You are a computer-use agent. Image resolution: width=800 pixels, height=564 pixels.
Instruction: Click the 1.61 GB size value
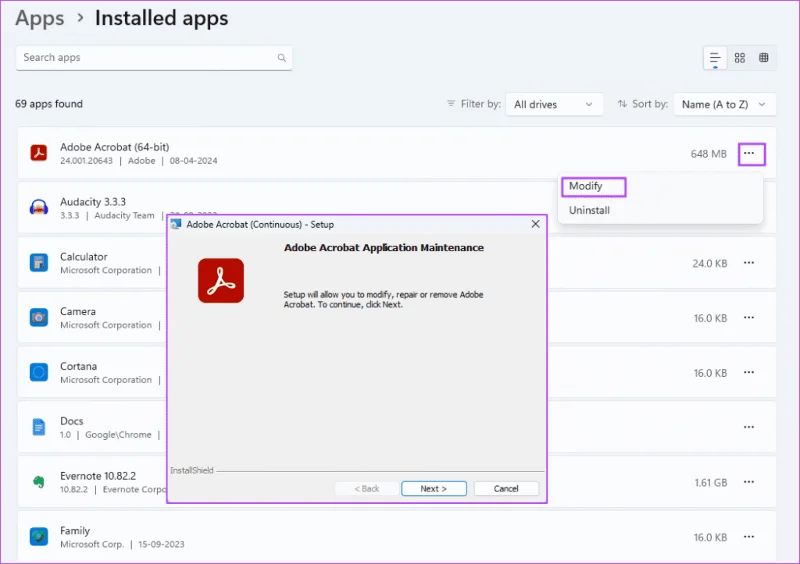pos(711,482)
